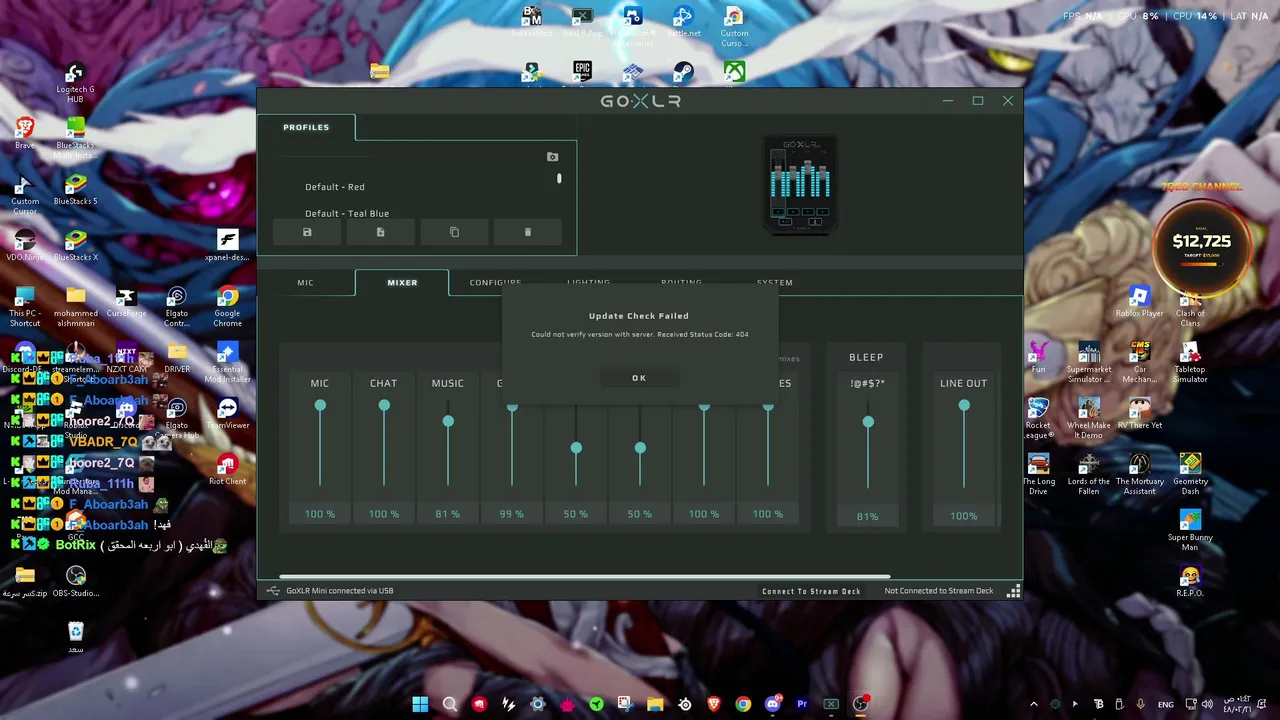Dismiss the Update Check Failed dialog with OK
Viewport: 1280px width, 720px height.
639,378
